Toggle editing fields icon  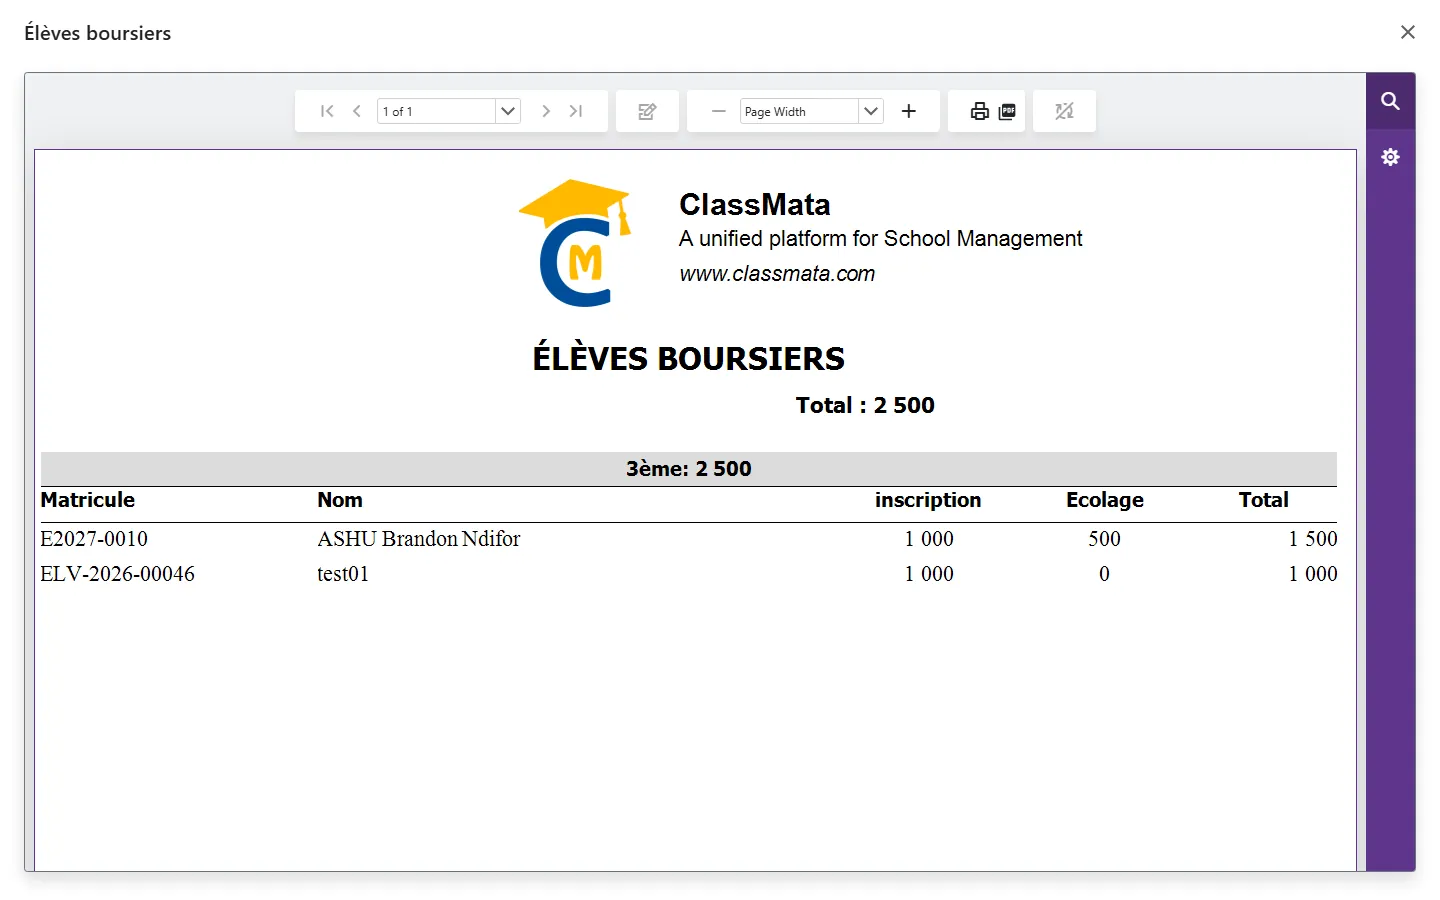coord(647,111)
